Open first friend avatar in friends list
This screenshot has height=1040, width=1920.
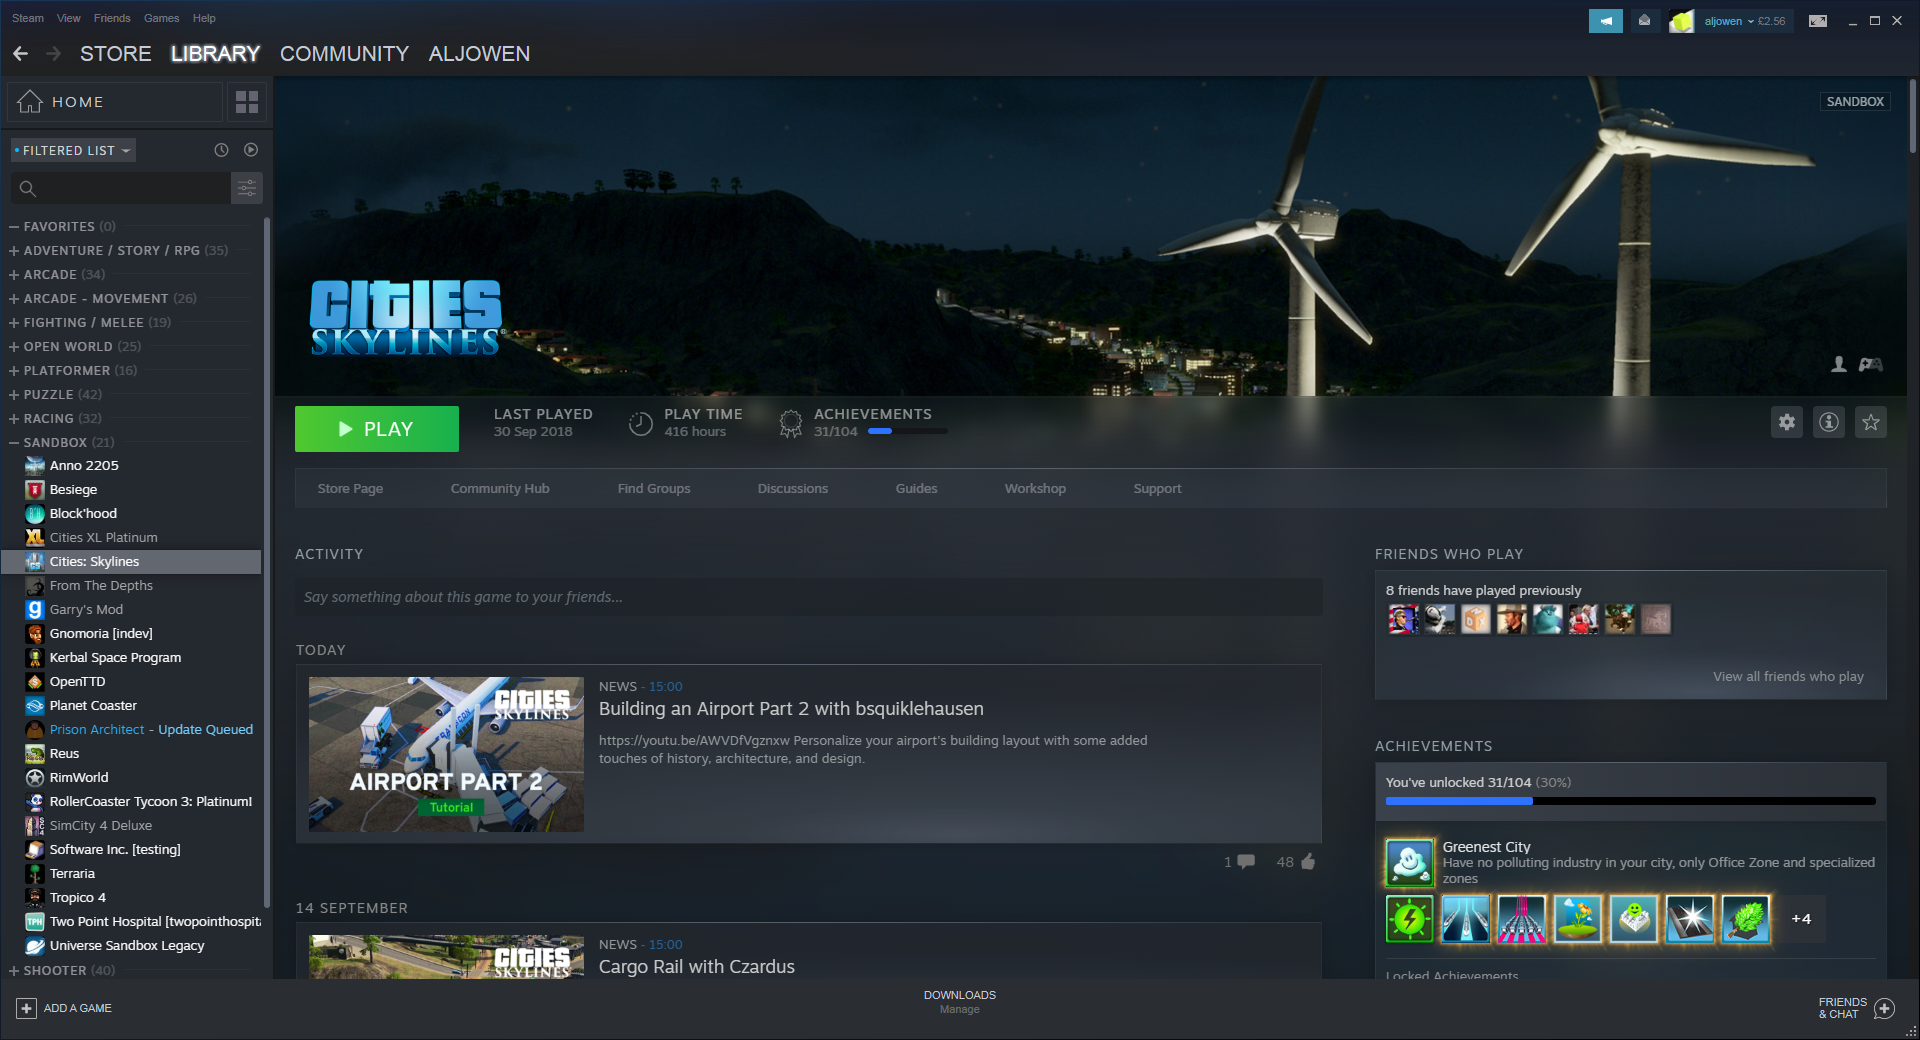[x=1403, y=619]
